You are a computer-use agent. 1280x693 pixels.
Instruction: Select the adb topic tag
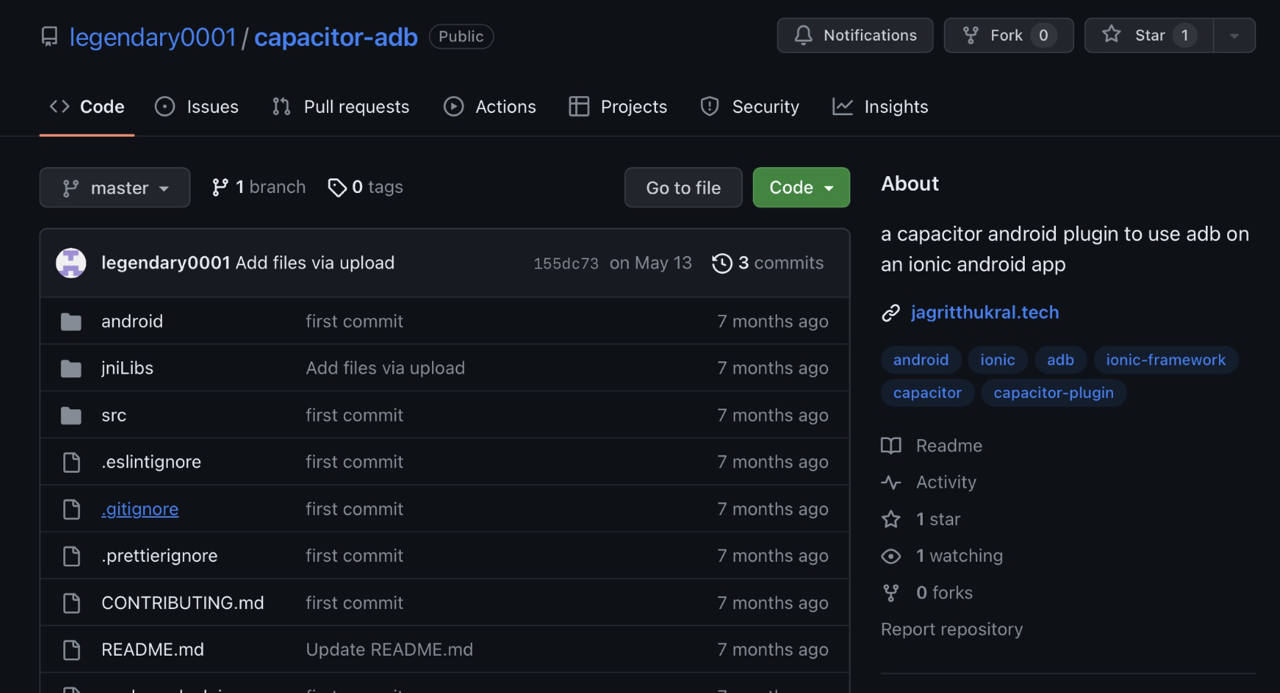(x=1061, y=360)
